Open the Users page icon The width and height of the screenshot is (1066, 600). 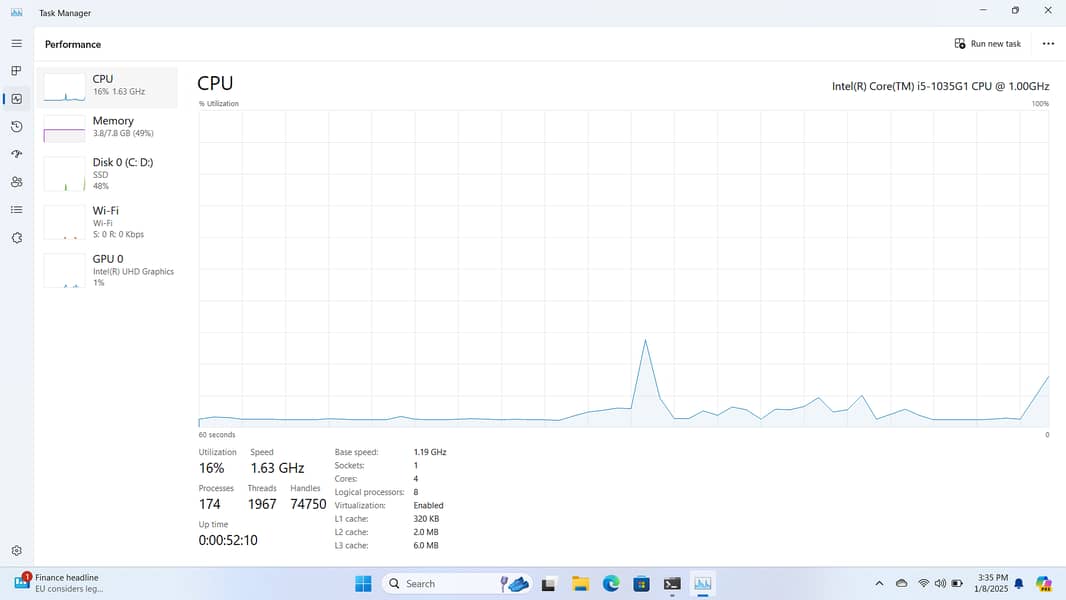coord(16,182)
